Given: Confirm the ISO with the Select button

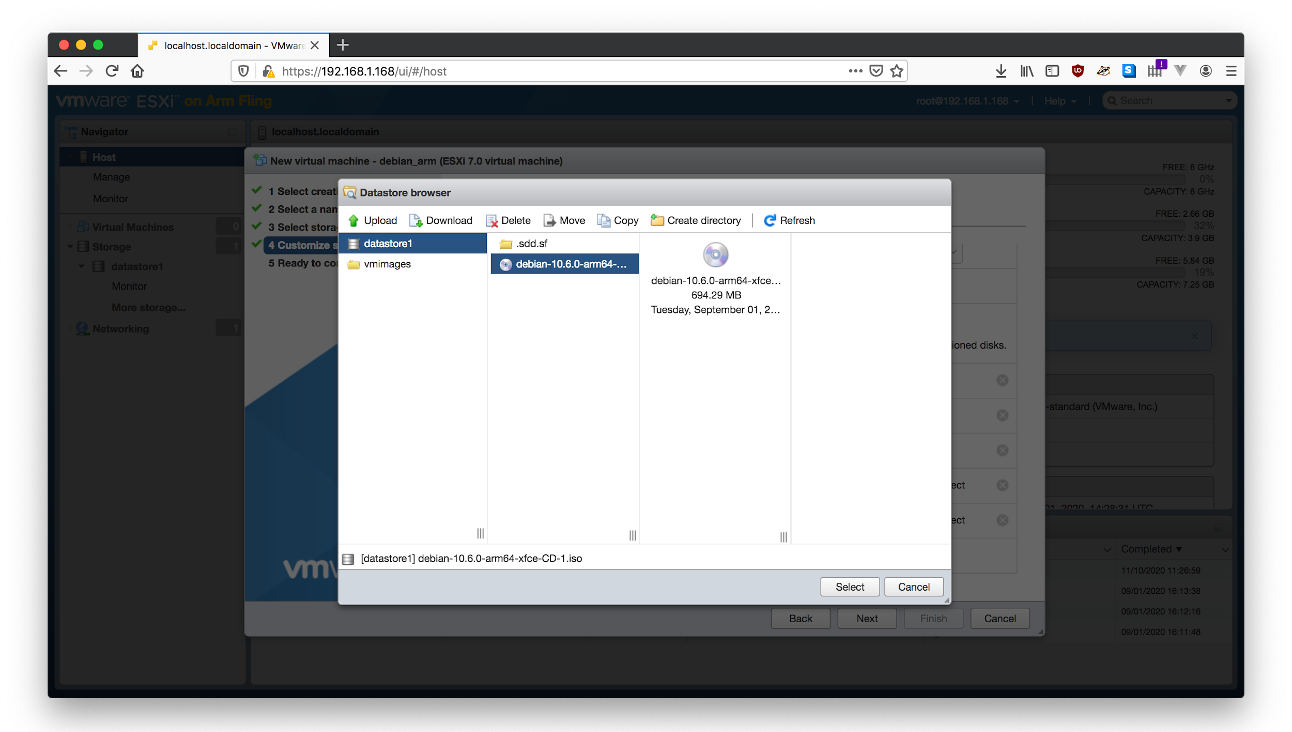Looking at the screenshot, I should pos(850,587).
